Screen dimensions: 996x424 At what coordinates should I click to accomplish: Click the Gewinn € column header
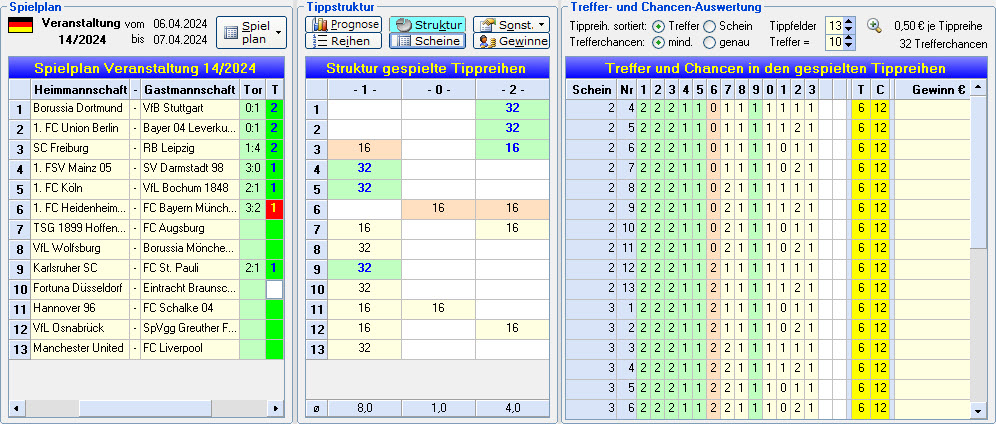[x=932, y=89]
